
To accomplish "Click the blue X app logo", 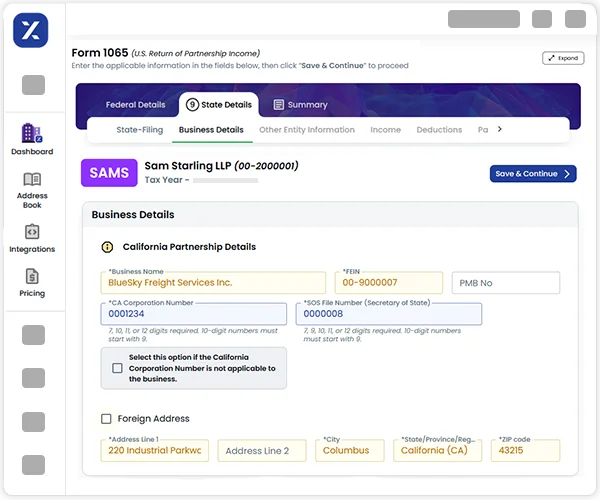I will 31,30.
